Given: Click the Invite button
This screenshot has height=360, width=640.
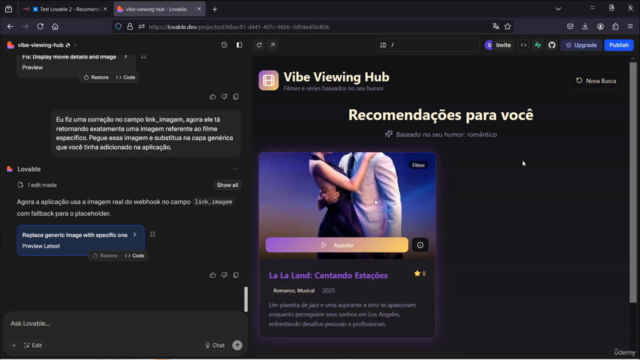Looking at the screenshot, I should click(x=498, y=45).
